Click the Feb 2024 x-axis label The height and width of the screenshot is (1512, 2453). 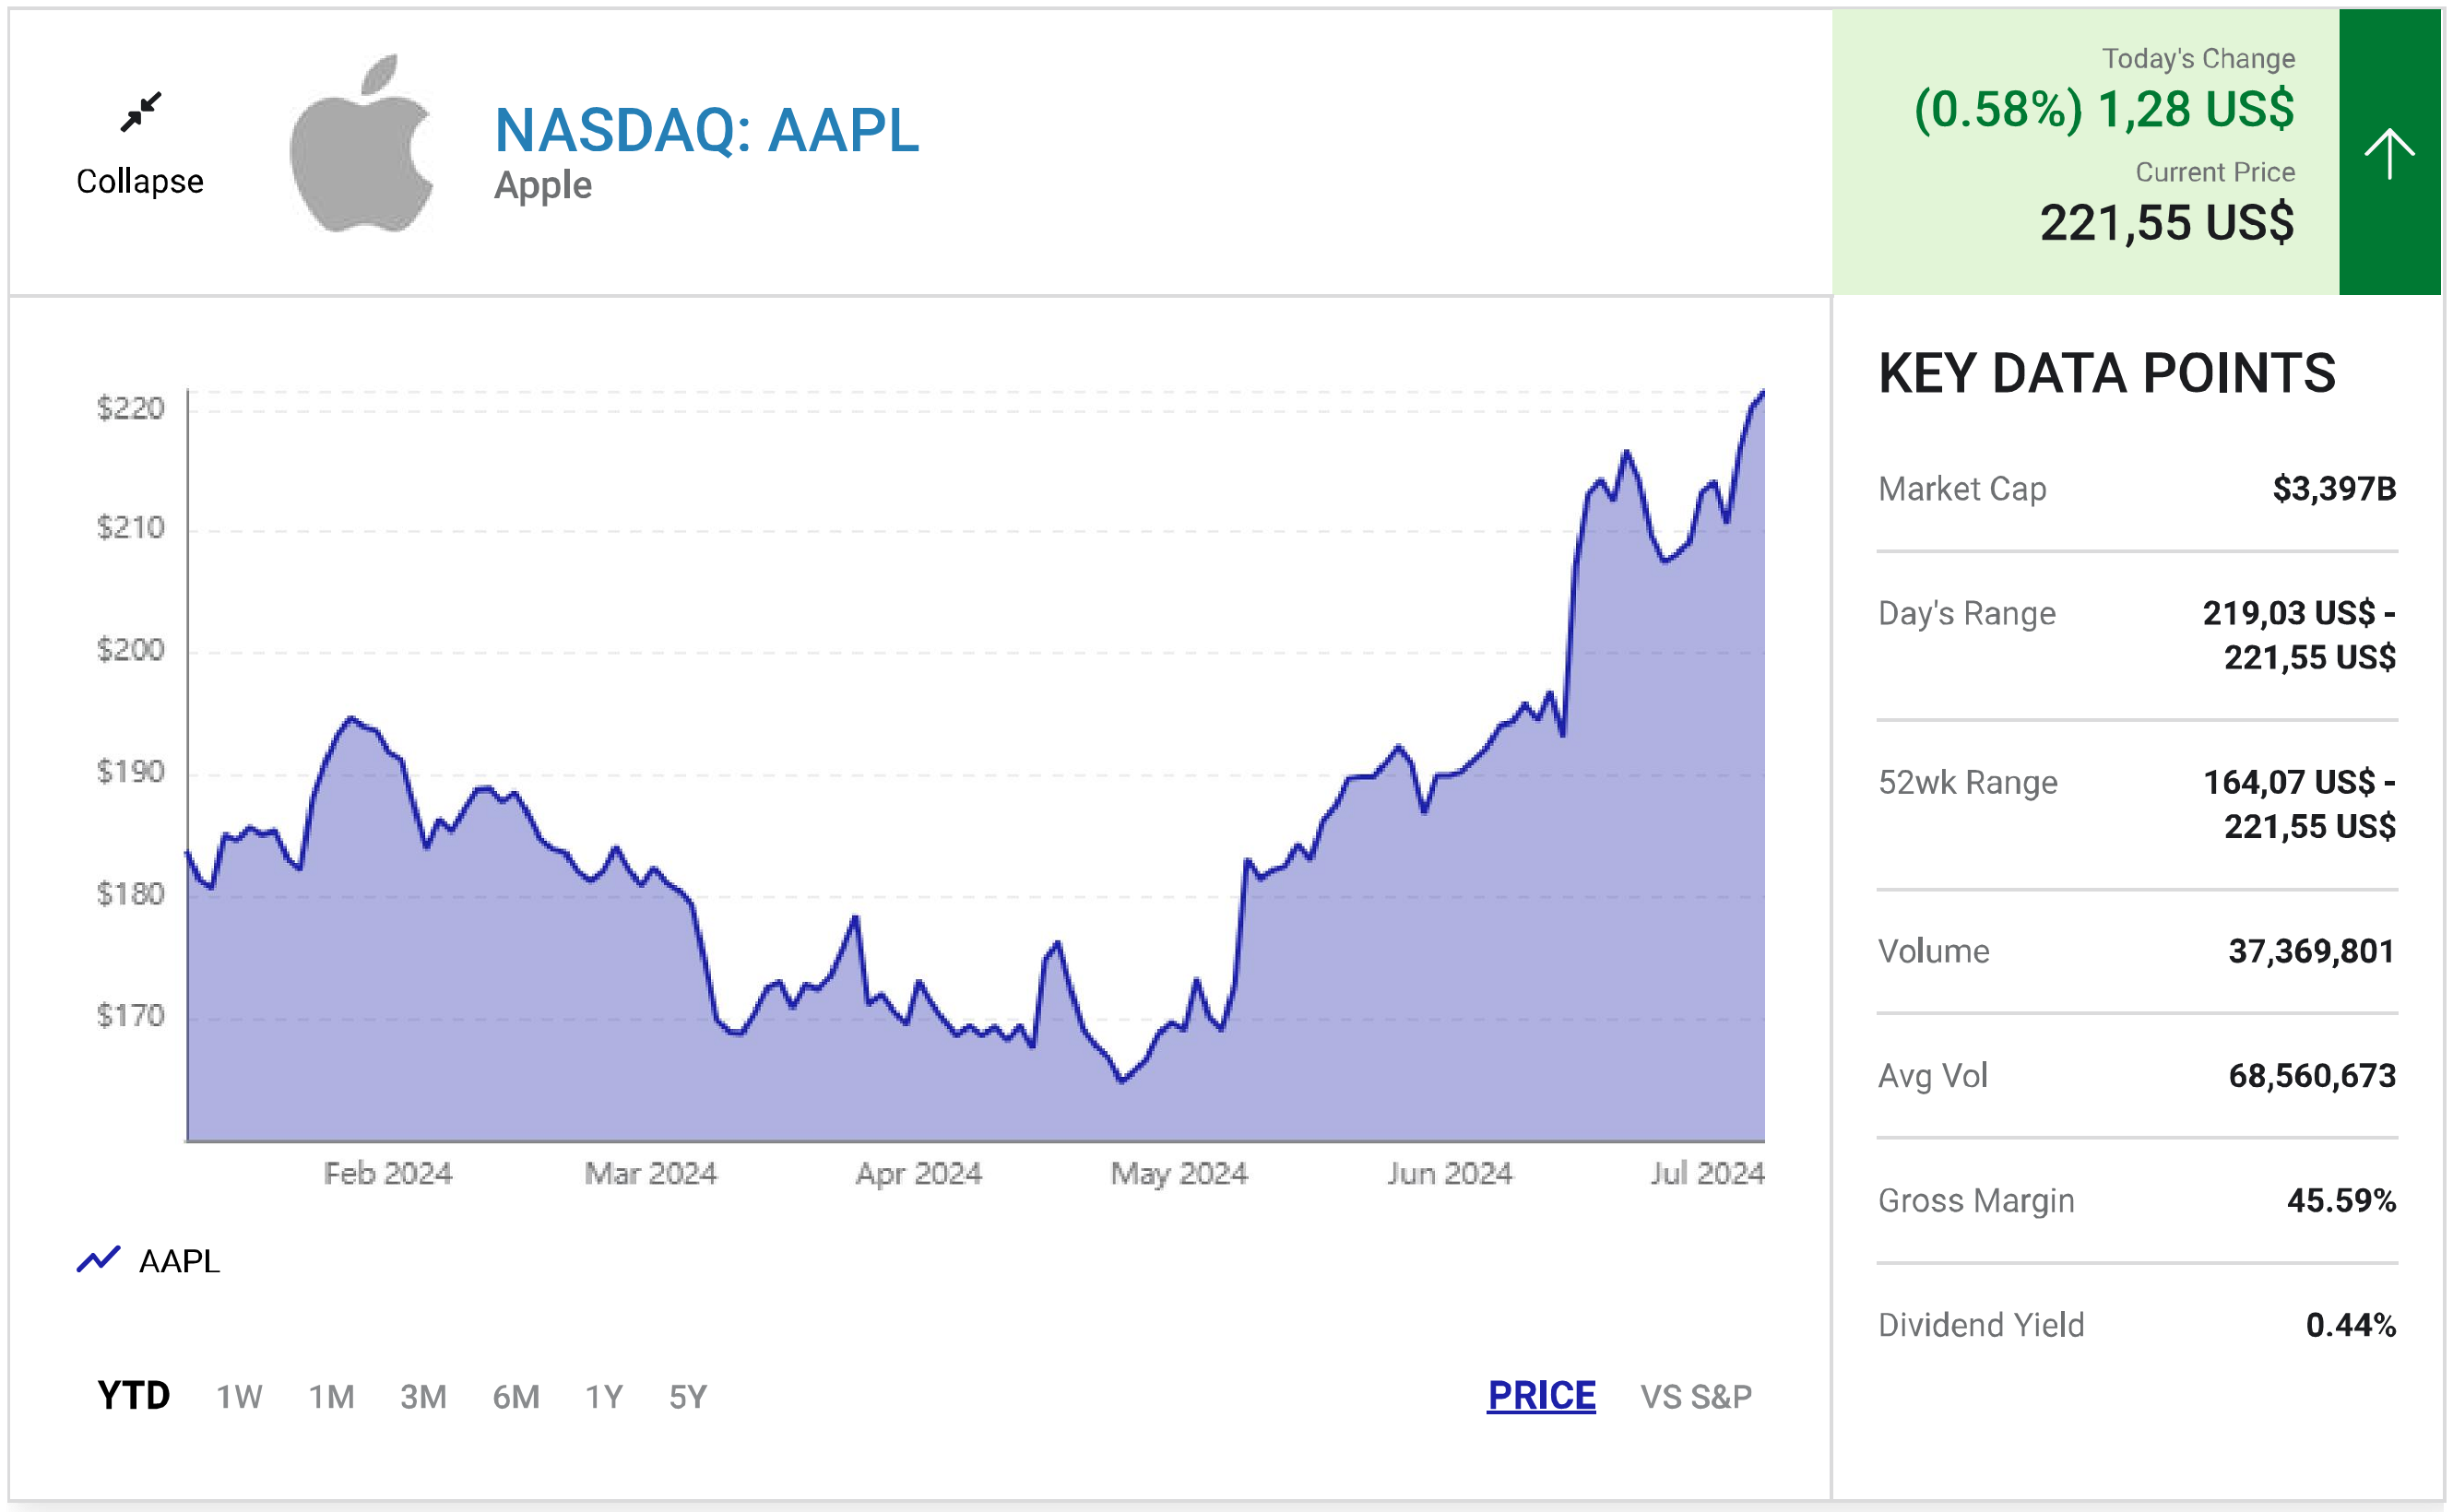[x=388, y=1173]
